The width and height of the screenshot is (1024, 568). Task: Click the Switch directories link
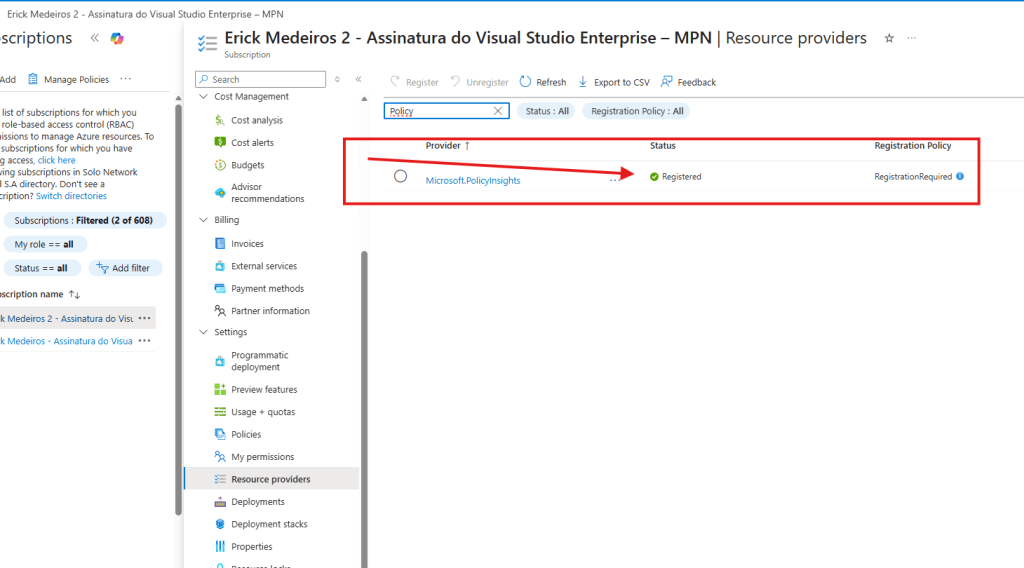71,196
